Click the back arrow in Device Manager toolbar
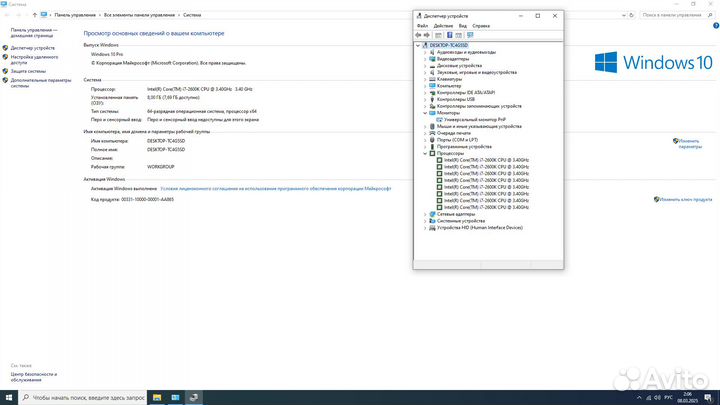Viewport: 720px width, 405px height. [418, 35]
